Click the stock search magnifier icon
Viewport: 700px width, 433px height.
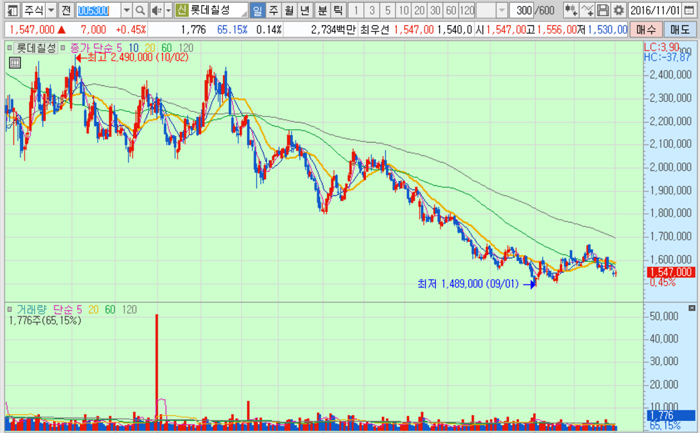click(x=141, y=10)
